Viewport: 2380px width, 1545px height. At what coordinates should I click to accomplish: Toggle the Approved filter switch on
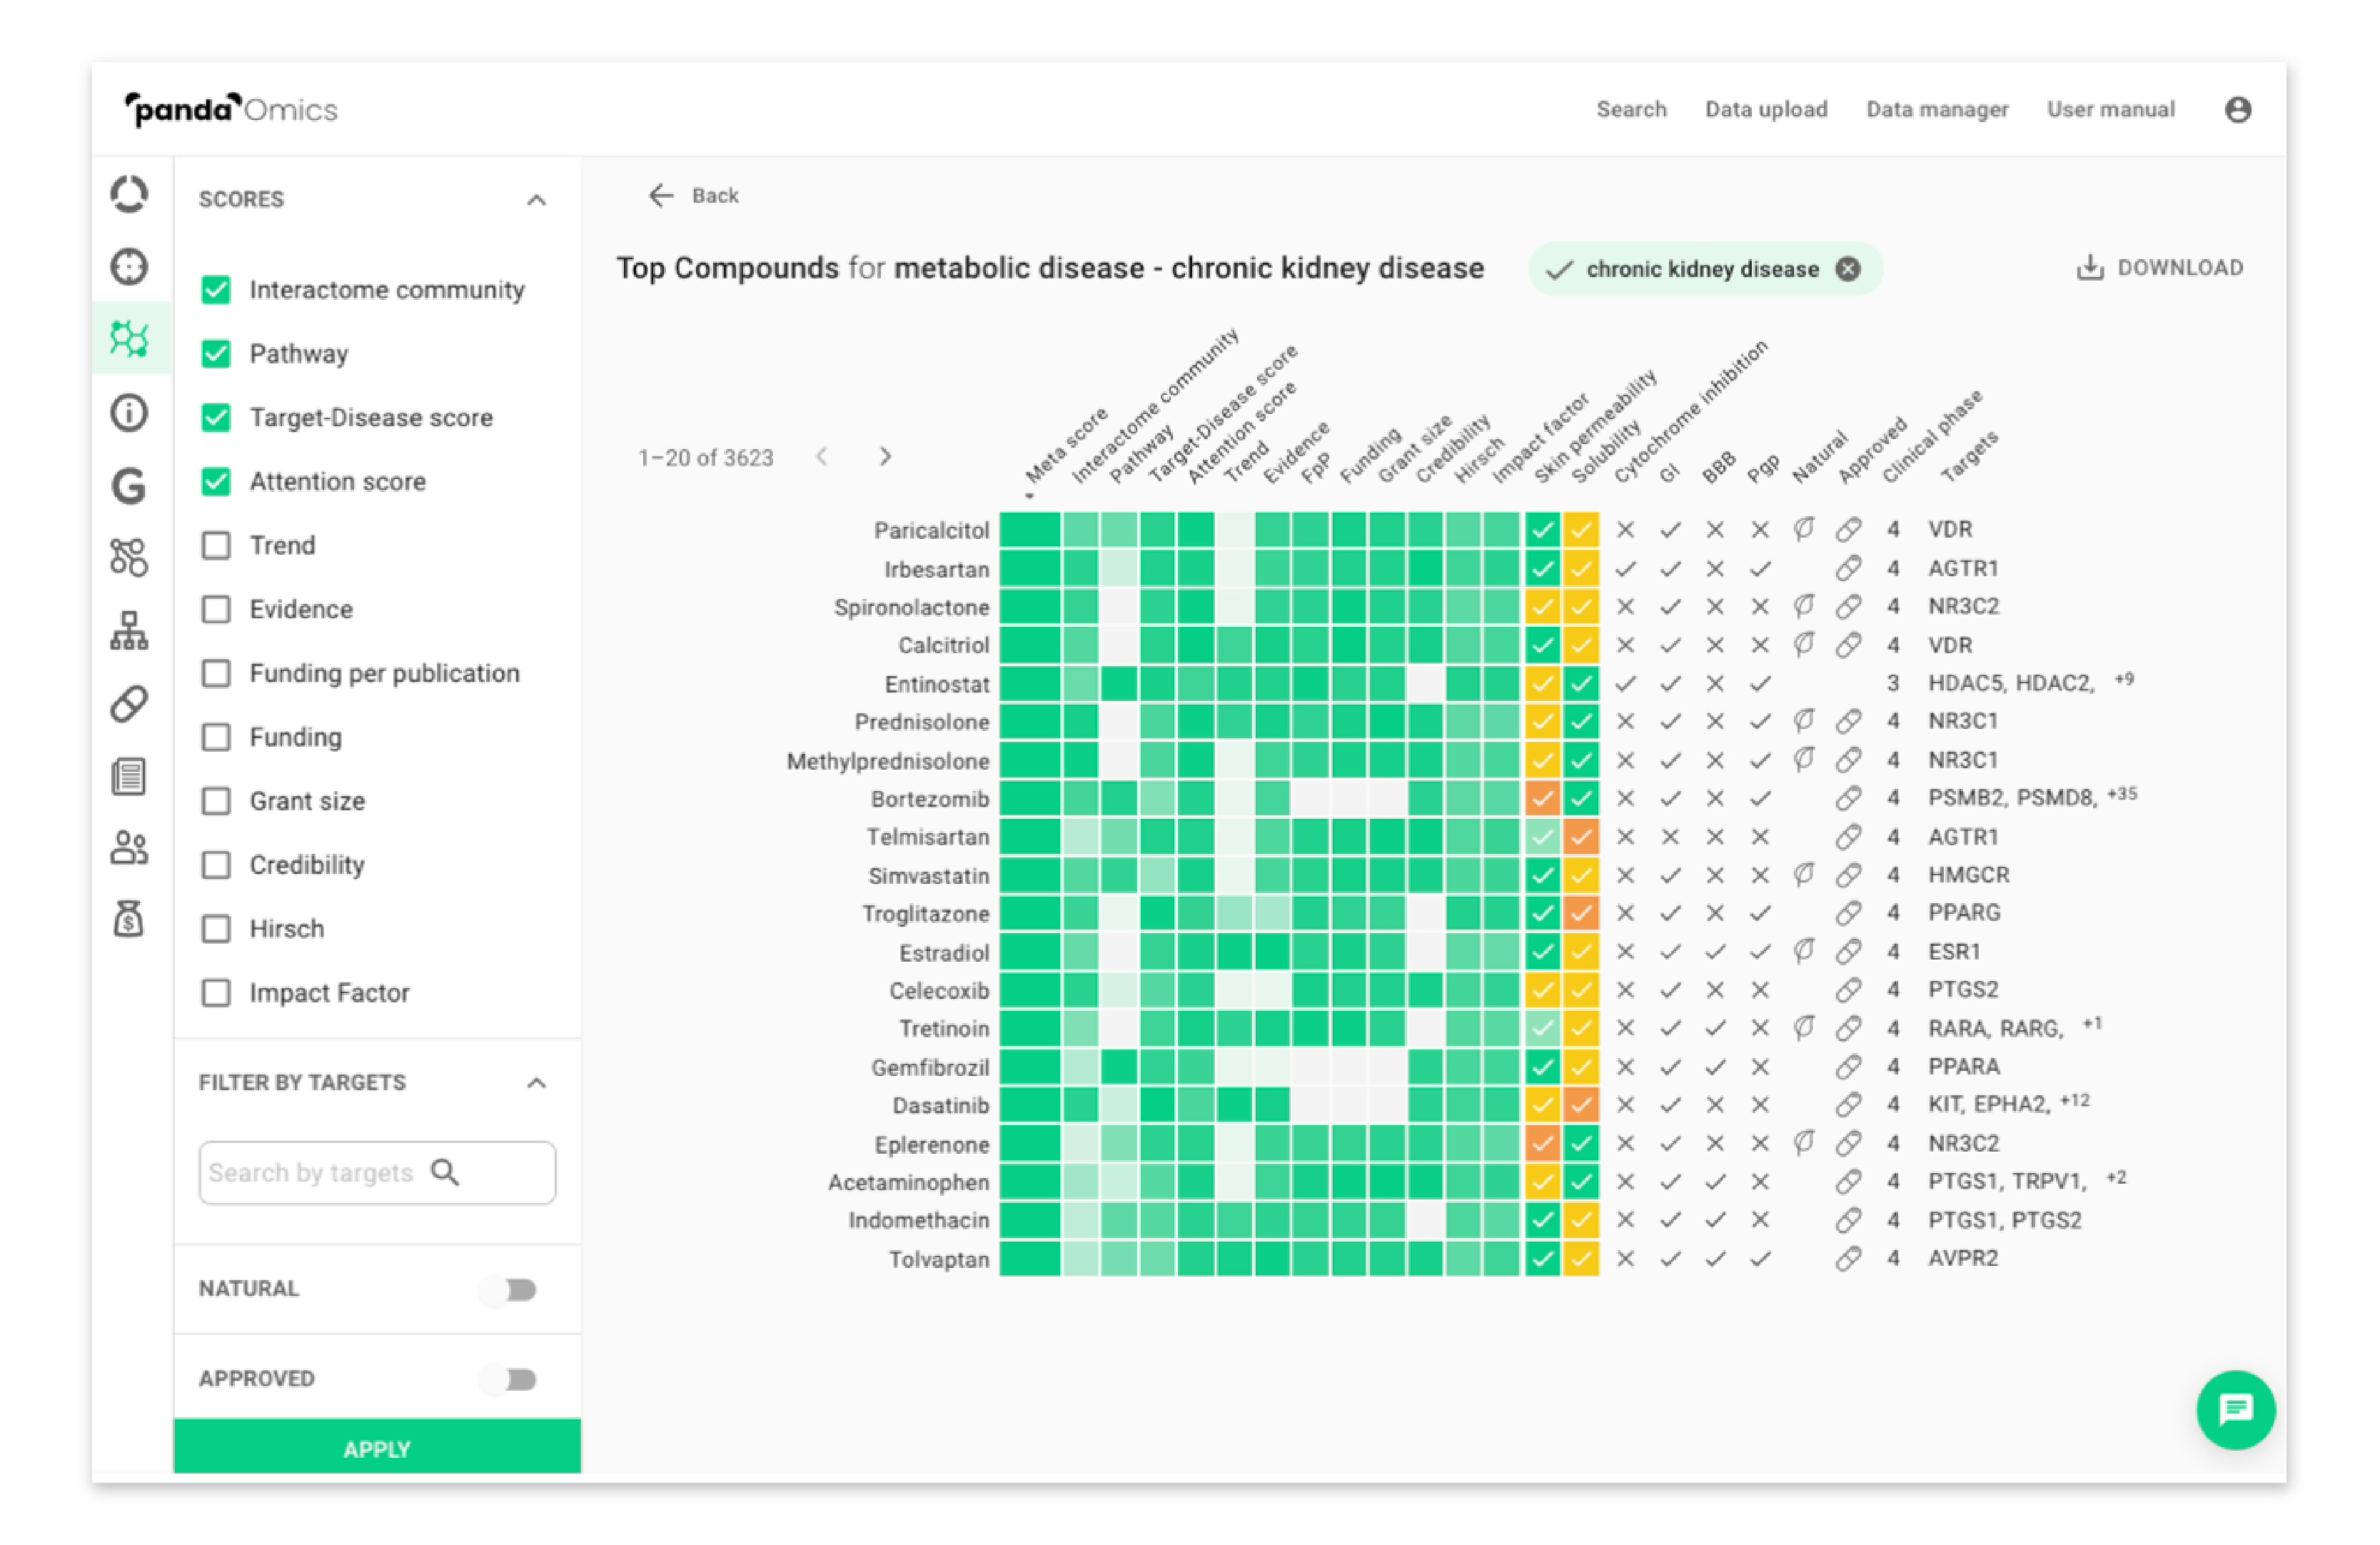click(506, 1378)
